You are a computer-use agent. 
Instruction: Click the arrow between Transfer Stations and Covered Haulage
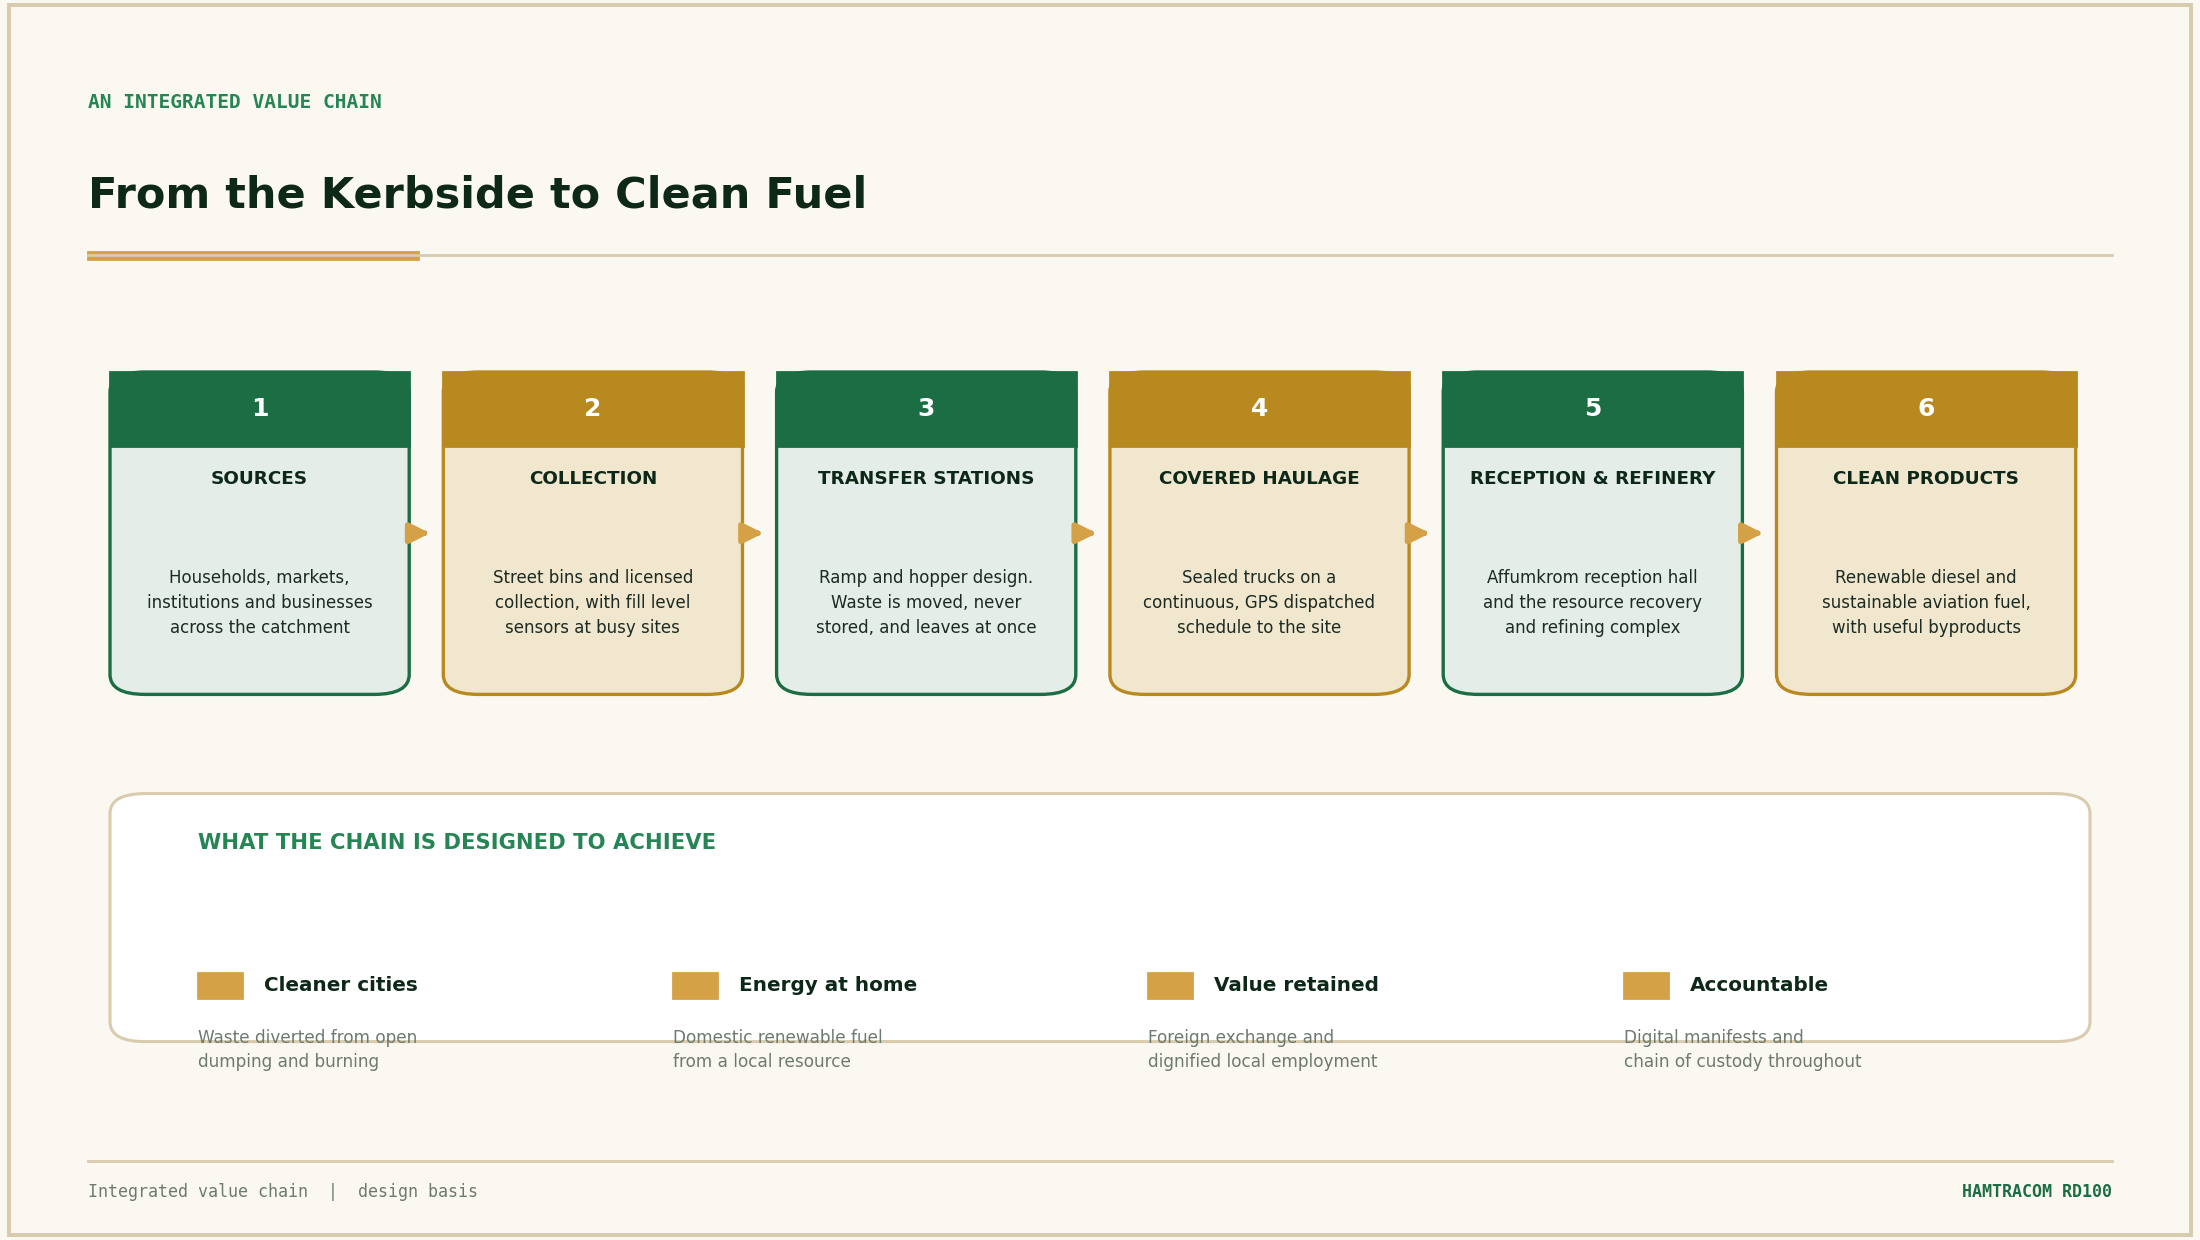(1082, 533)
